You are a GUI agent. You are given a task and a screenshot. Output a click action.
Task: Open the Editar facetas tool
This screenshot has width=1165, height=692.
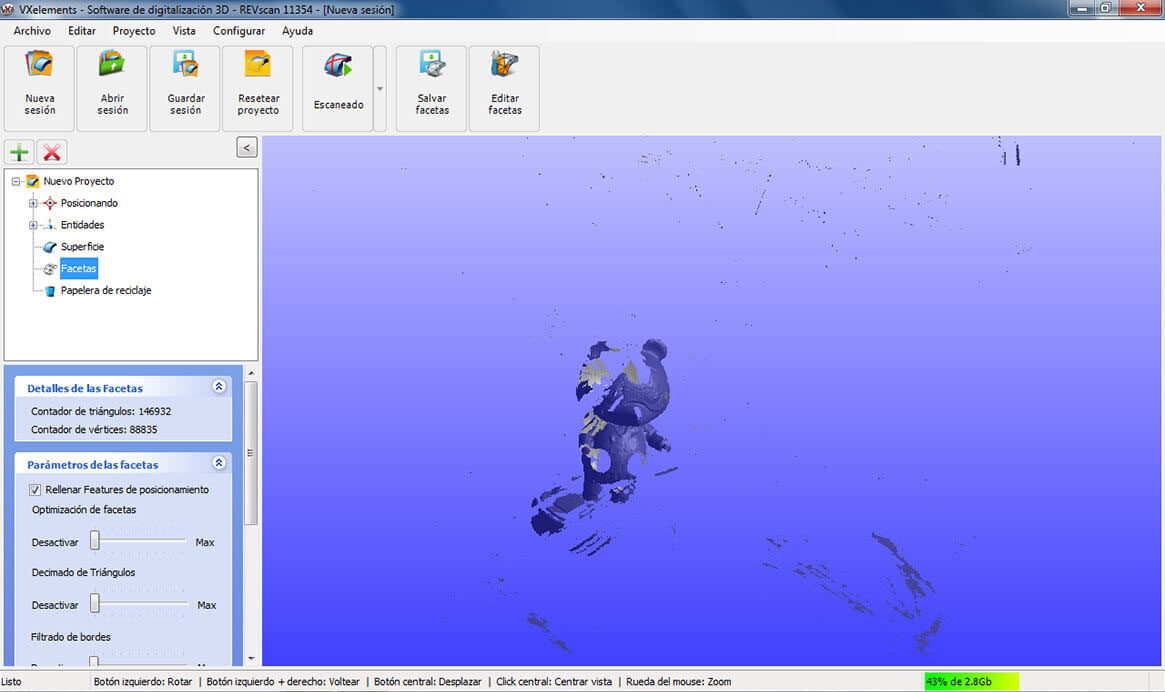coord(504,88)
